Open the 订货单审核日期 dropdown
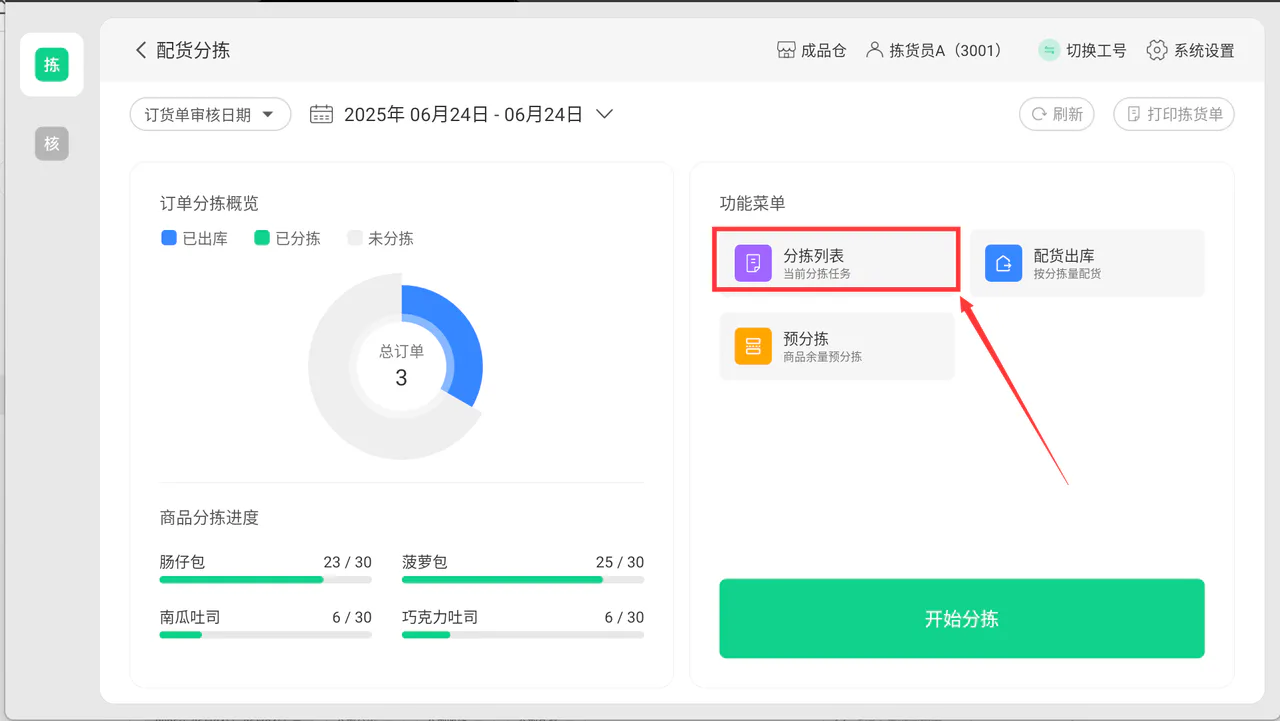 tap(210, 114)
